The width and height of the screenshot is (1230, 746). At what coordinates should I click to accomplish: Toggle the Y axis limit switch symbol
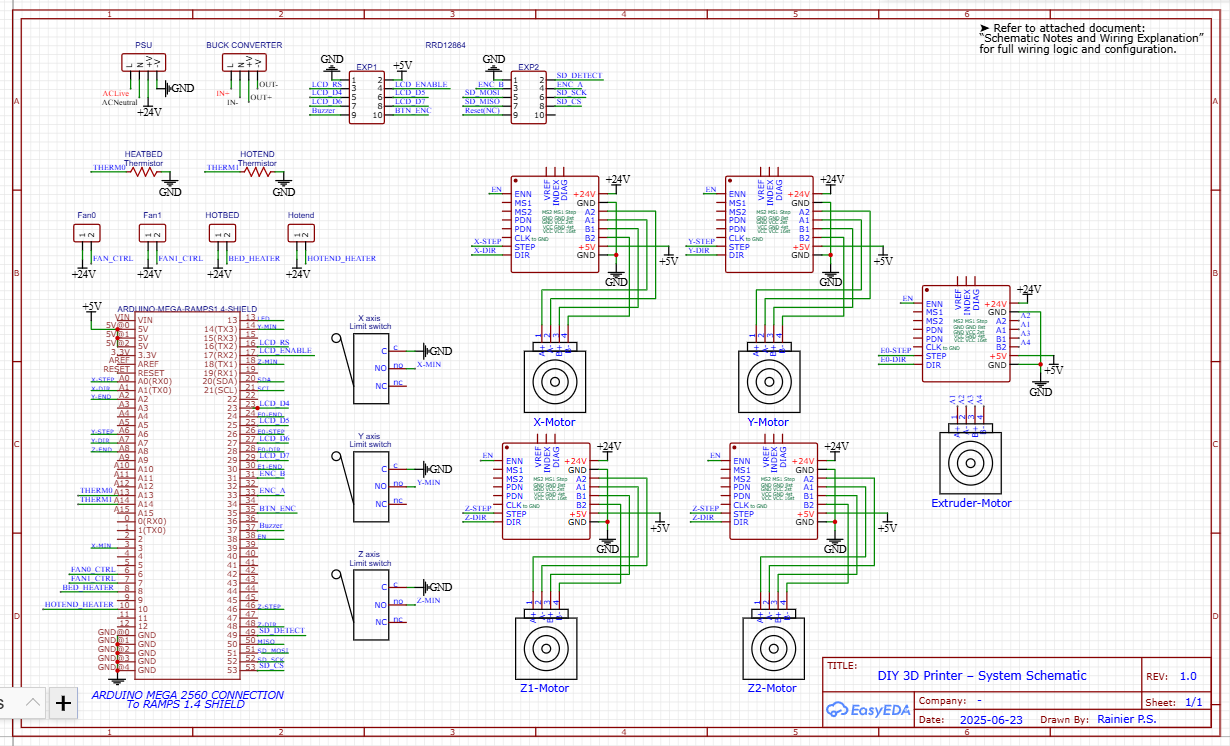point(369,488)
